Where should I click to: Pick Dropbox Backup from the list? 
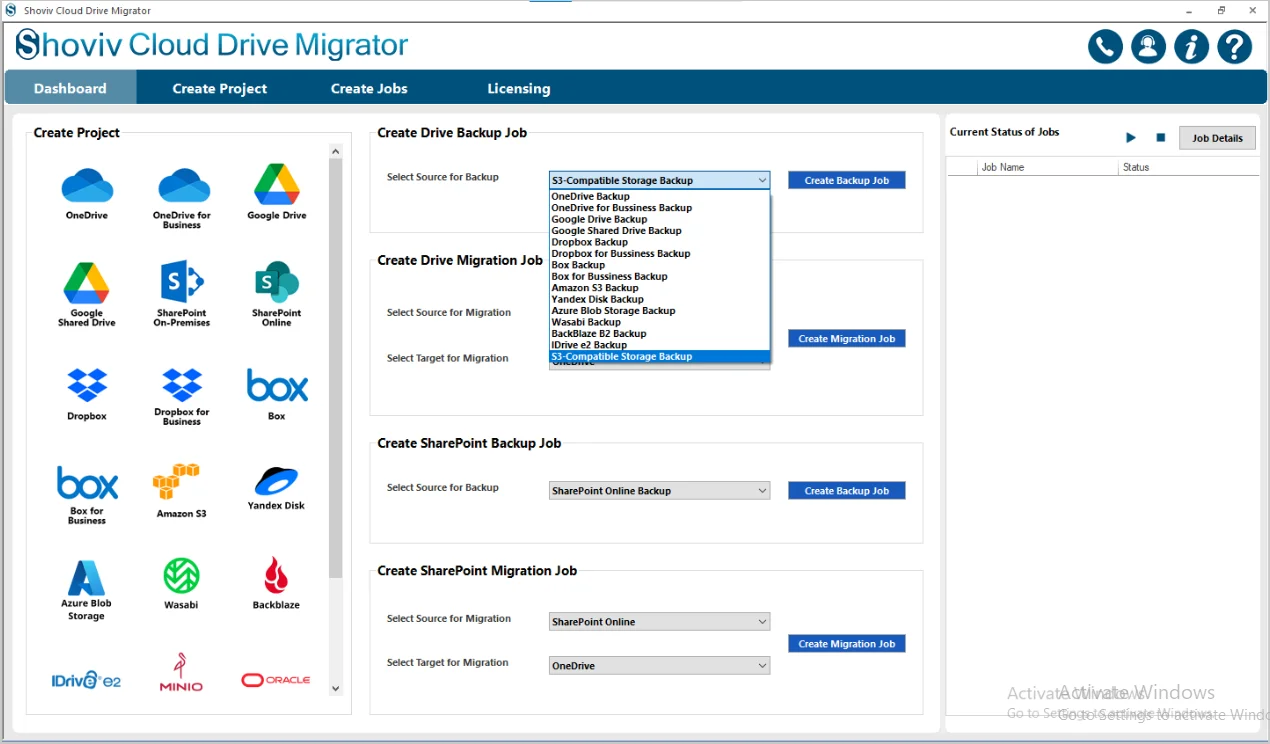coord(660,242)
